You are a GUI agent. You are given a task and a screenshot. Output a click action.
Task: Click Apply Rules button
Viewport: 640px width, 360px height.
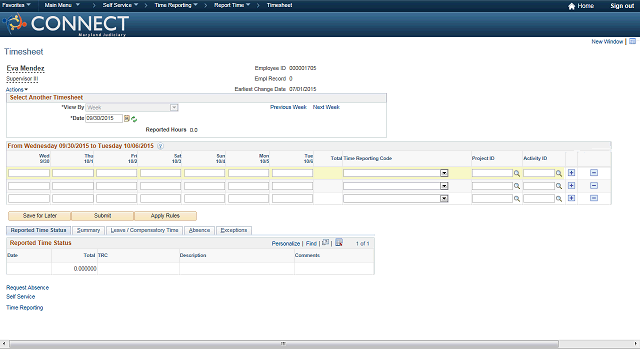tap(165, 216)
